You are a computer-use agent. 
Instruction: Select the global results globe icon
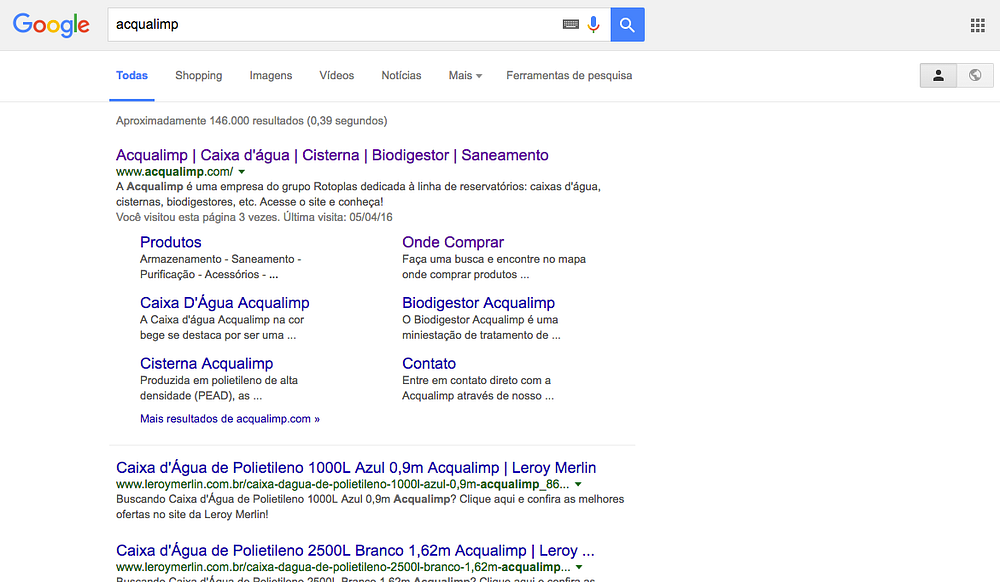974,75
